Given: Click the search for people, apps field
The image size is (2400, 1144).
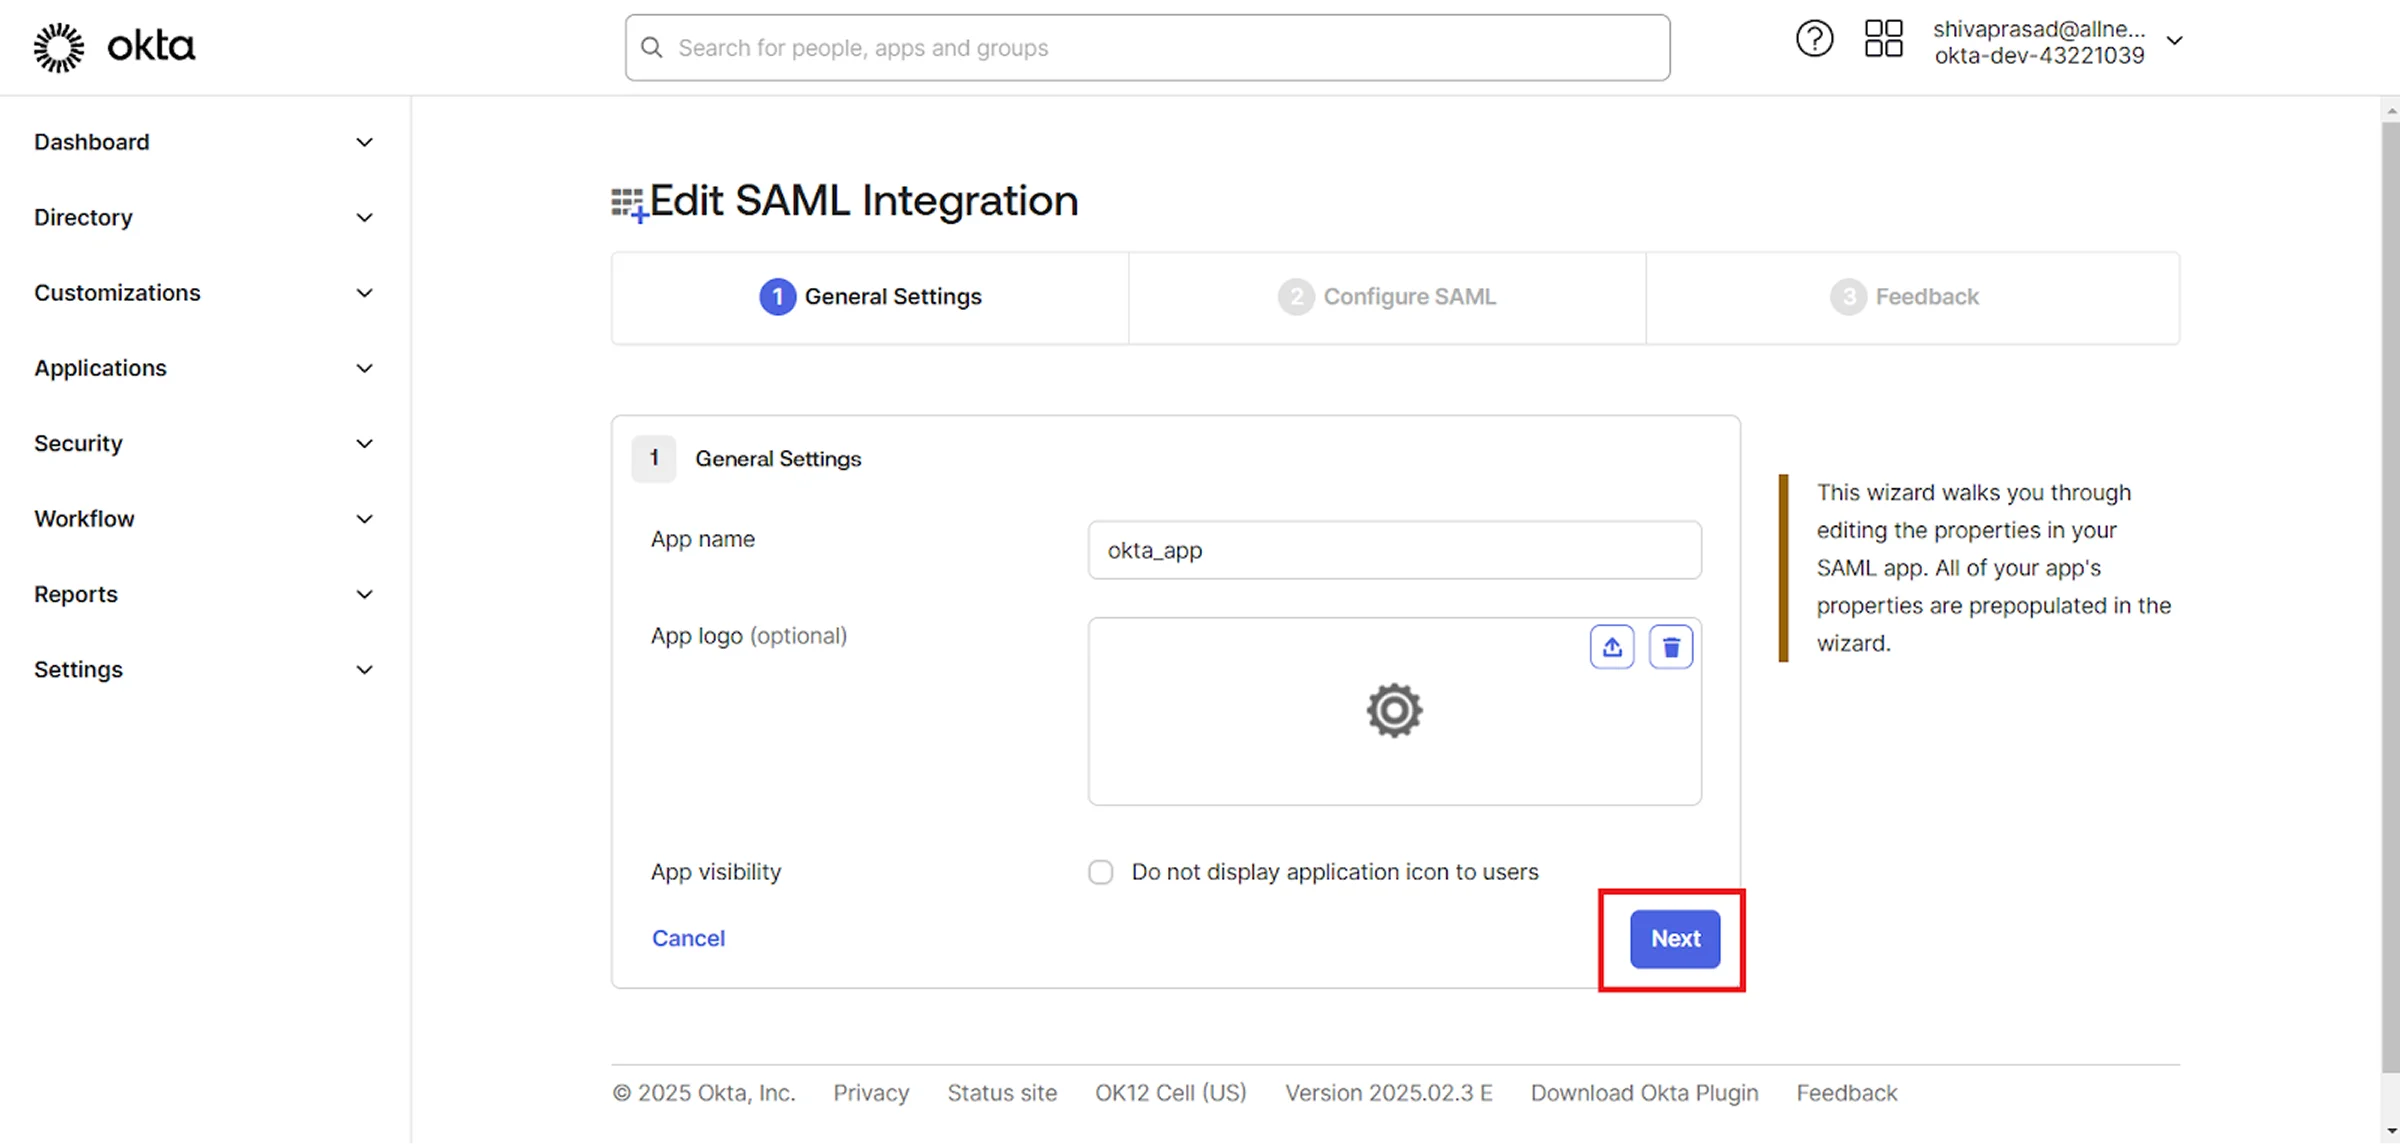Looking at the screenshot, I should [x=1147, y=48].
